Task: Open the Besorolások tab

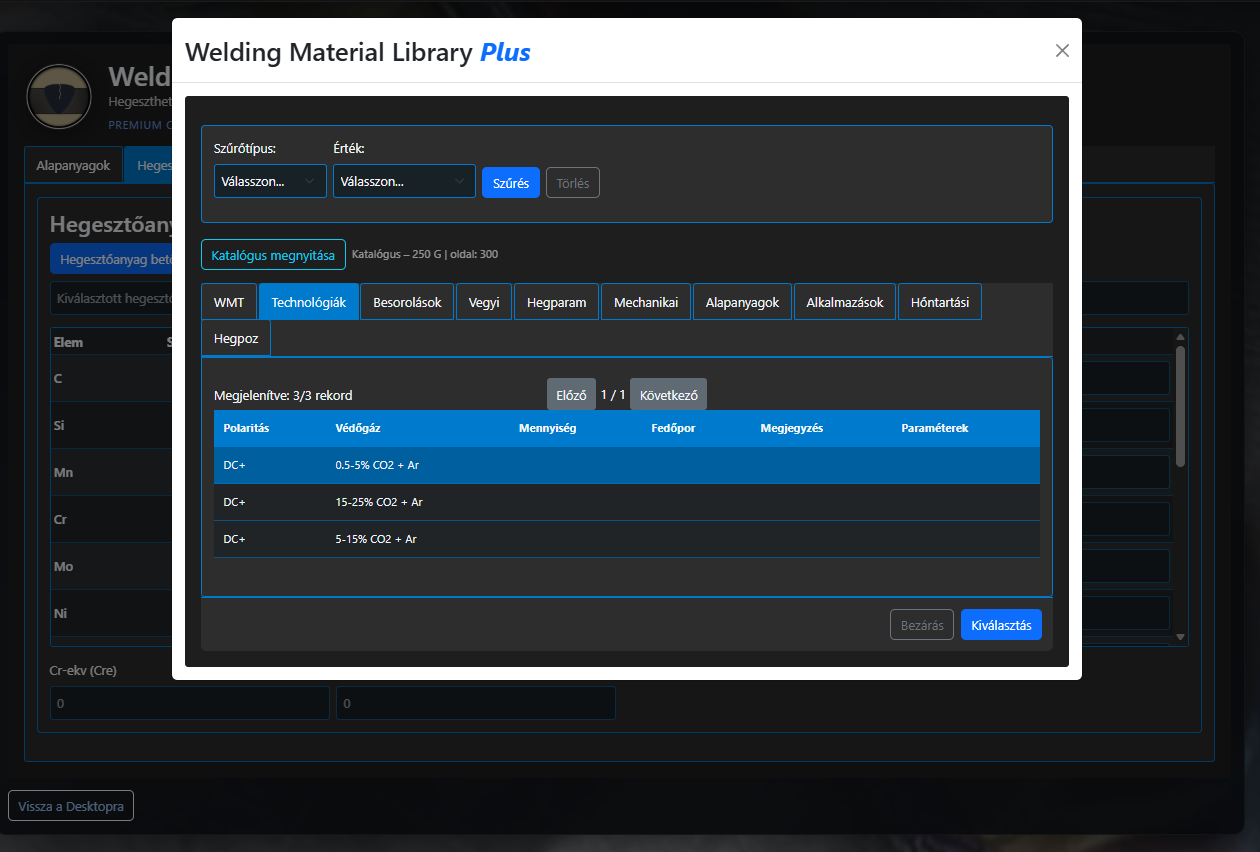Action: (x=407, y=302)
